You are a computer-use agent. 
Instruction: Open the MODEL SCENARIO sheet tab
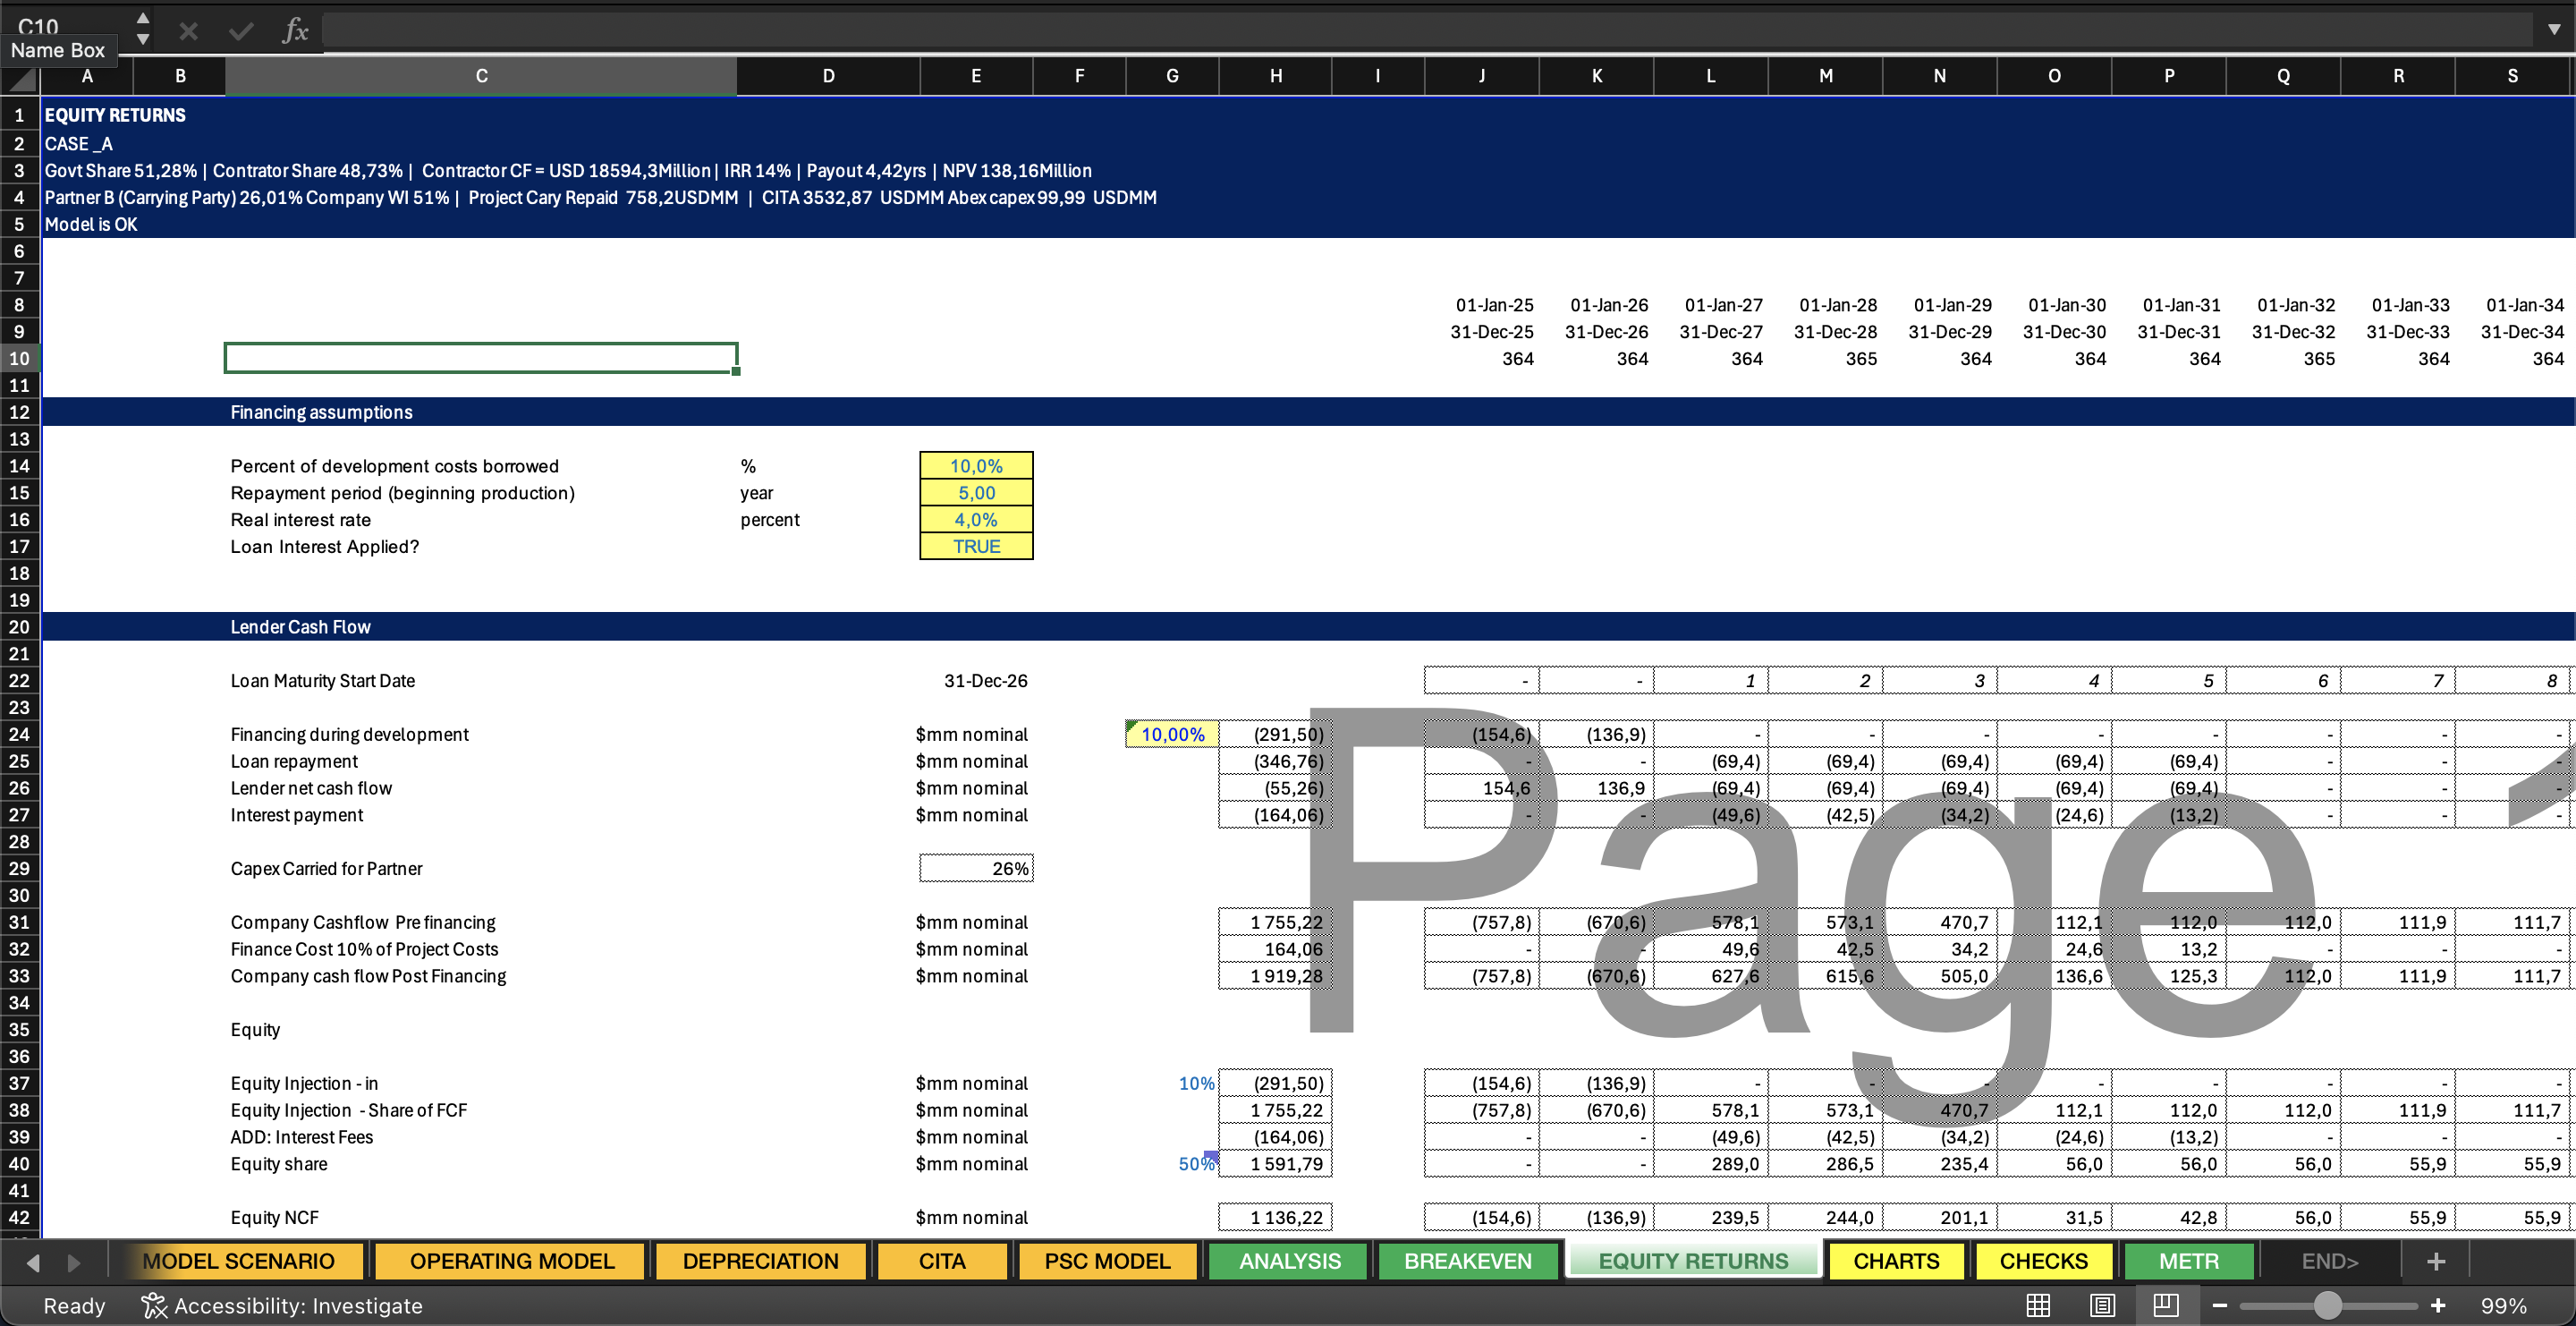tap(239, 1261)
